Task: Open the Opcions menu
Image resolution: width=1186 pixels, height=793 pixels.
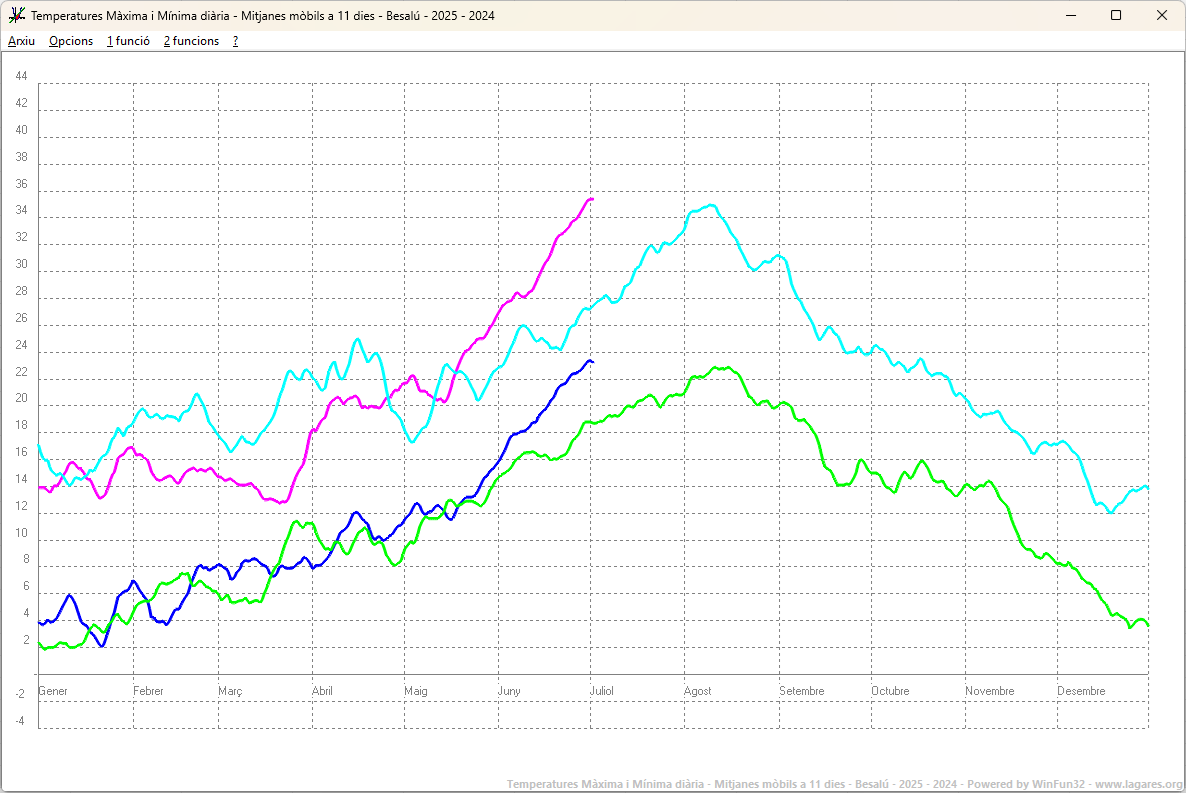Action: 71,41
